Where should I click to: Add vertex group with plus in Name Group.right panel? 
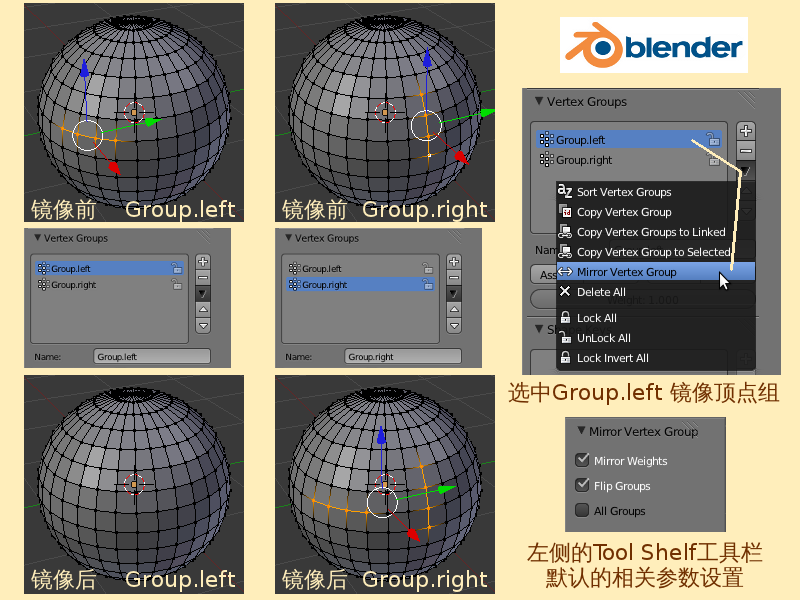(454, 262)
